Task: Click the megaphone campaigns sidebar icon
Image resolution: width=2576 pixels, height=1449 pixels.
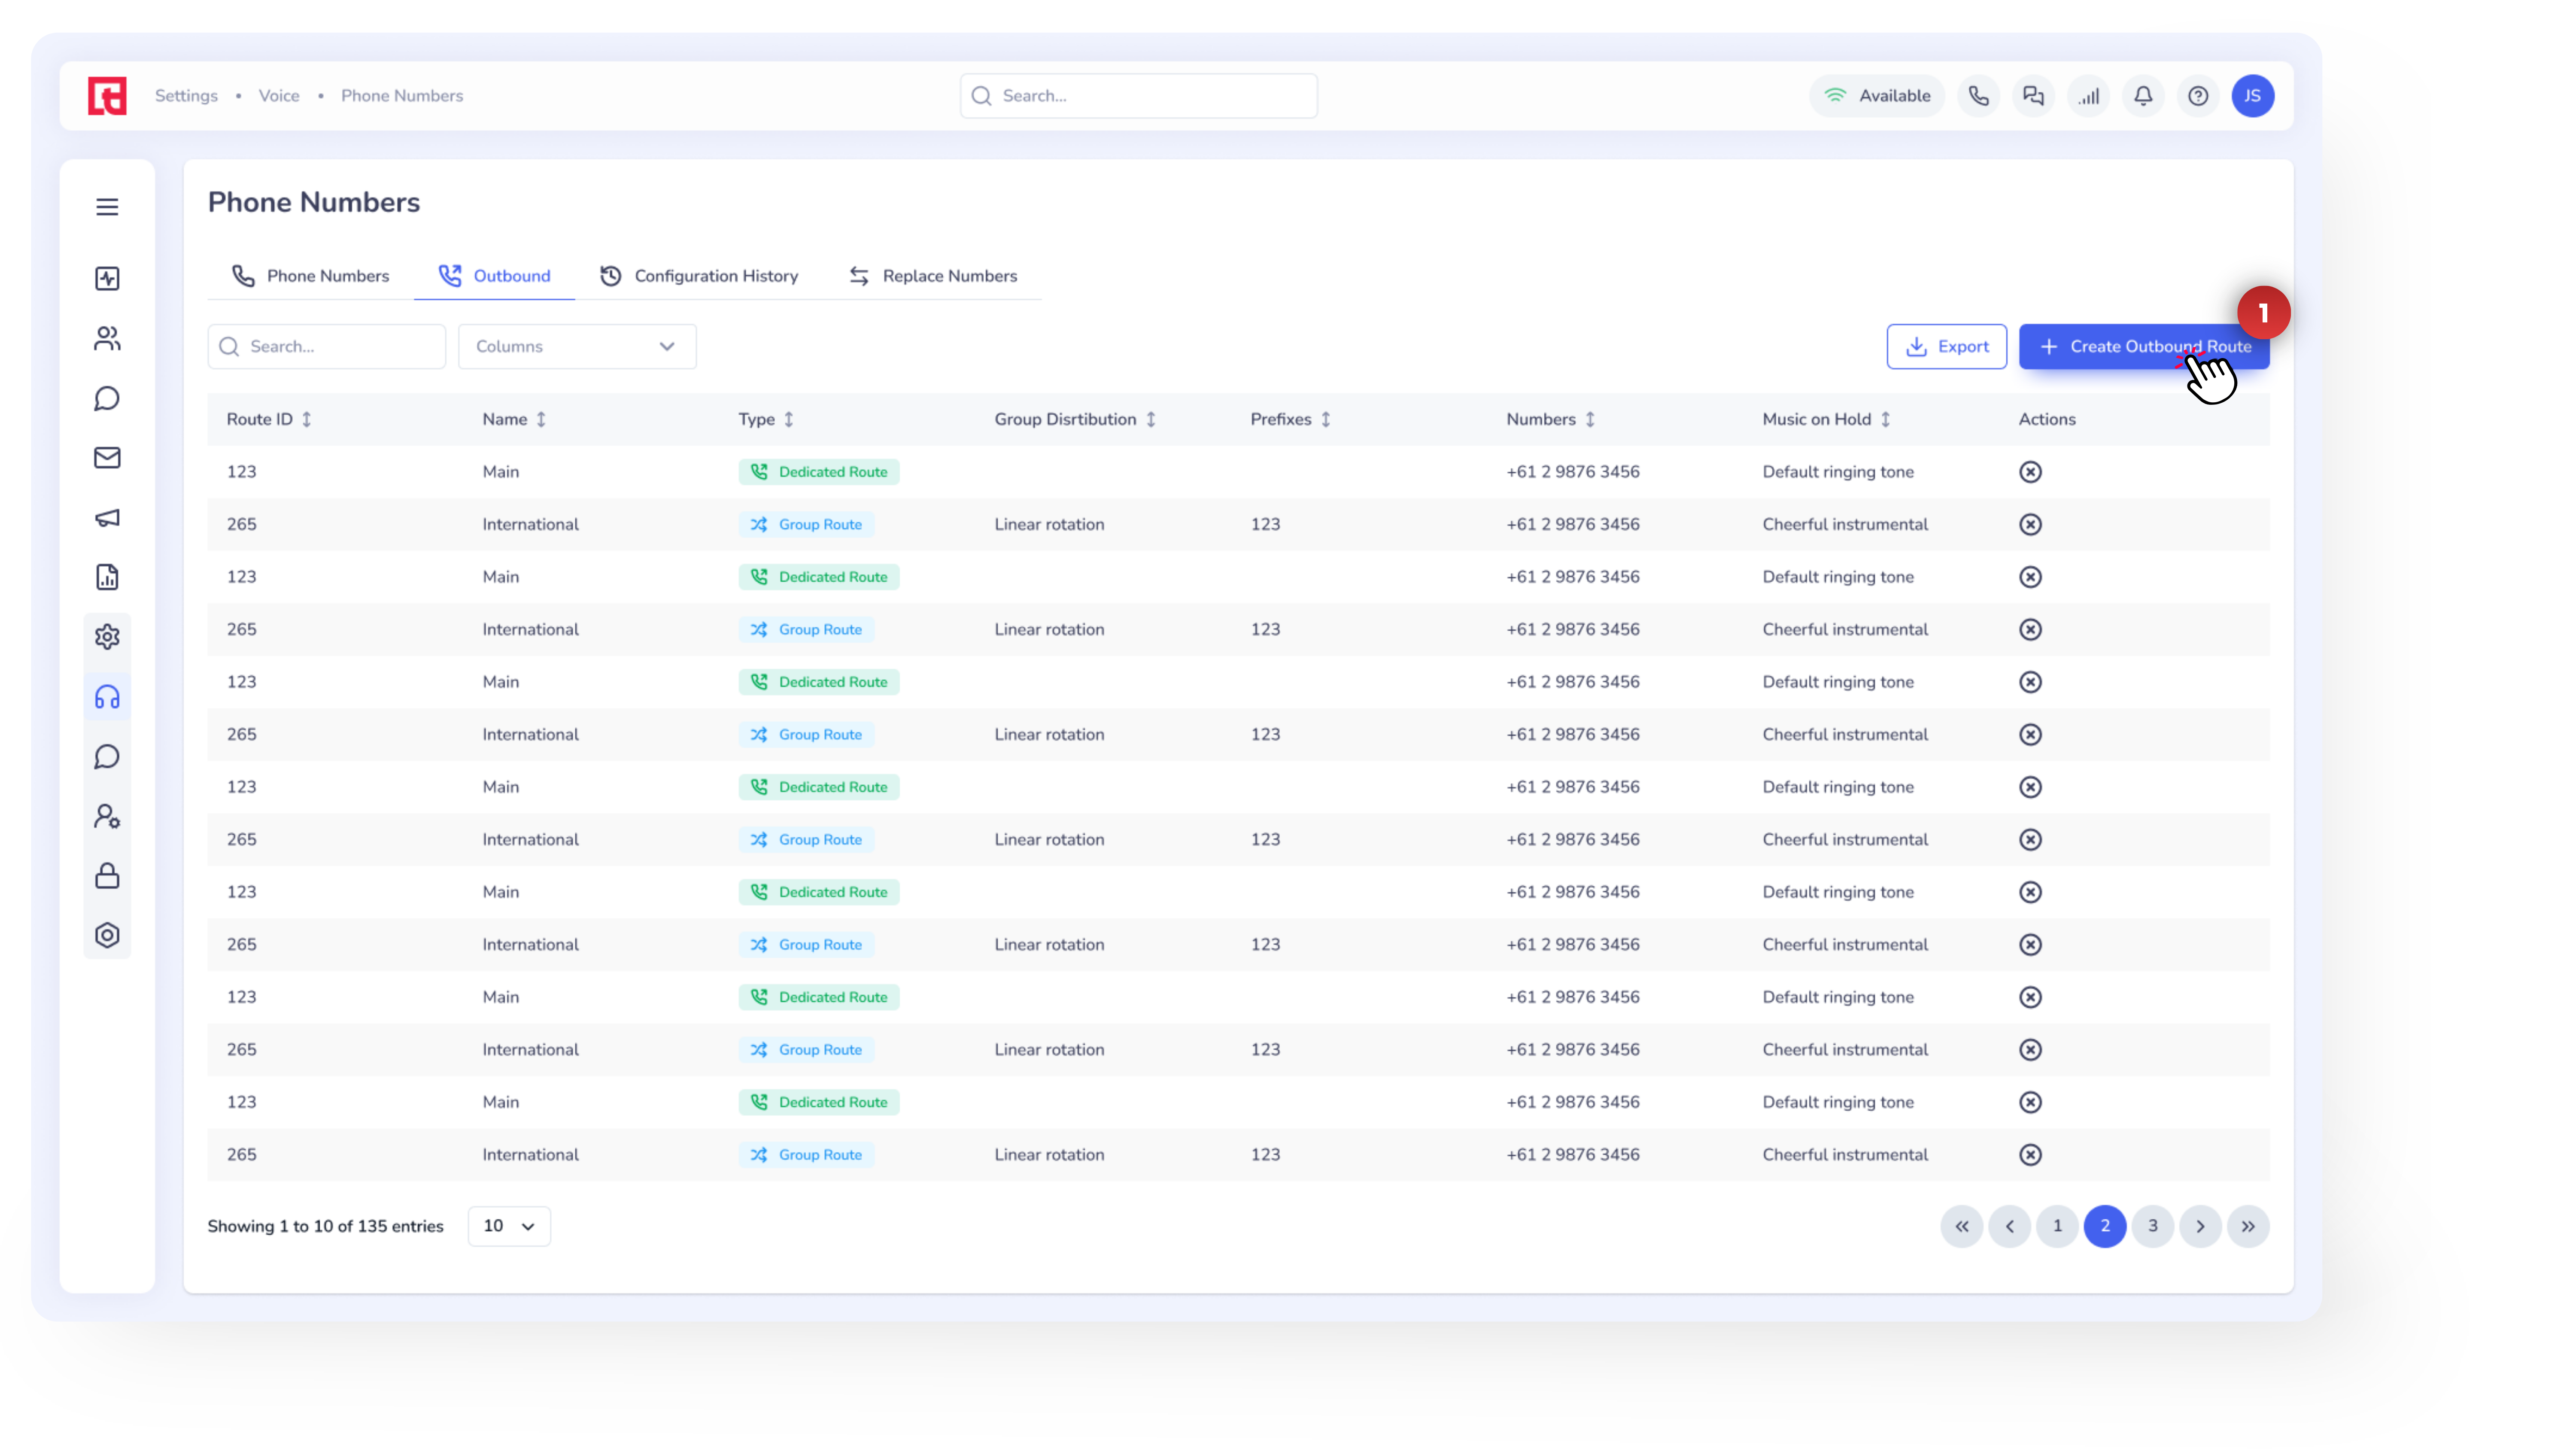Action: point(107,518)
